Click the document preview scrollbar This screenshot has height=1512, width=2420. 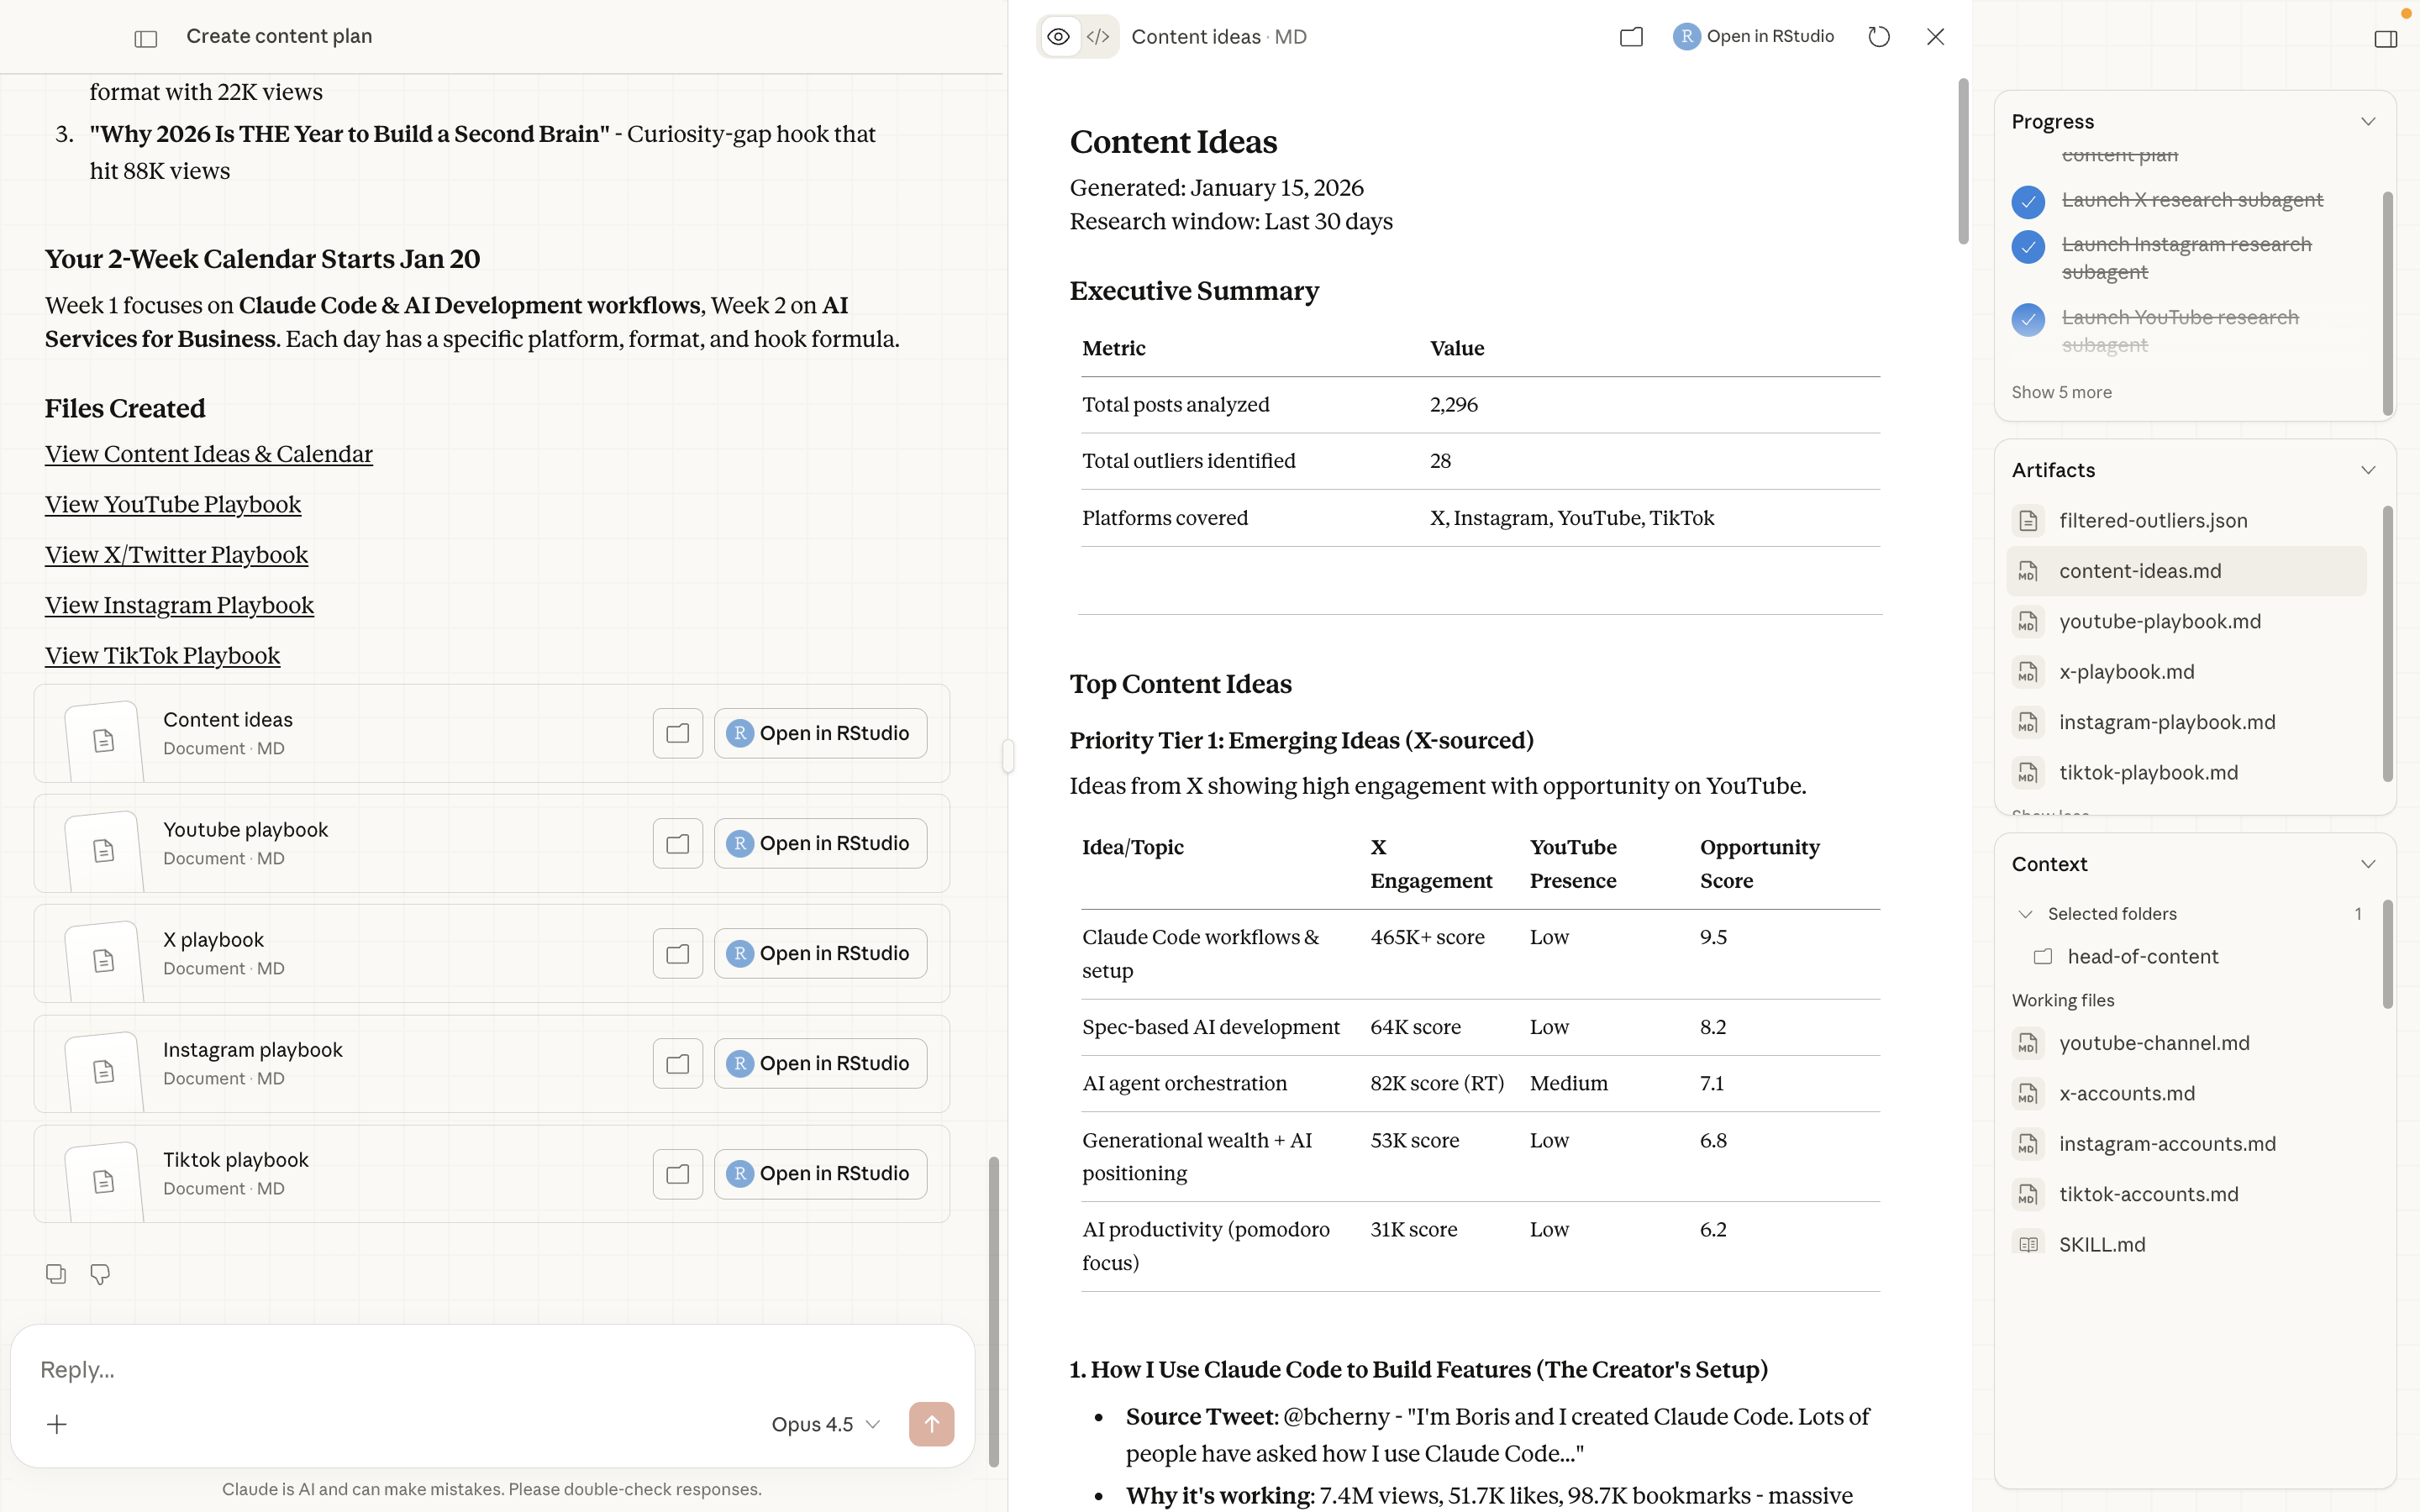1963,162
